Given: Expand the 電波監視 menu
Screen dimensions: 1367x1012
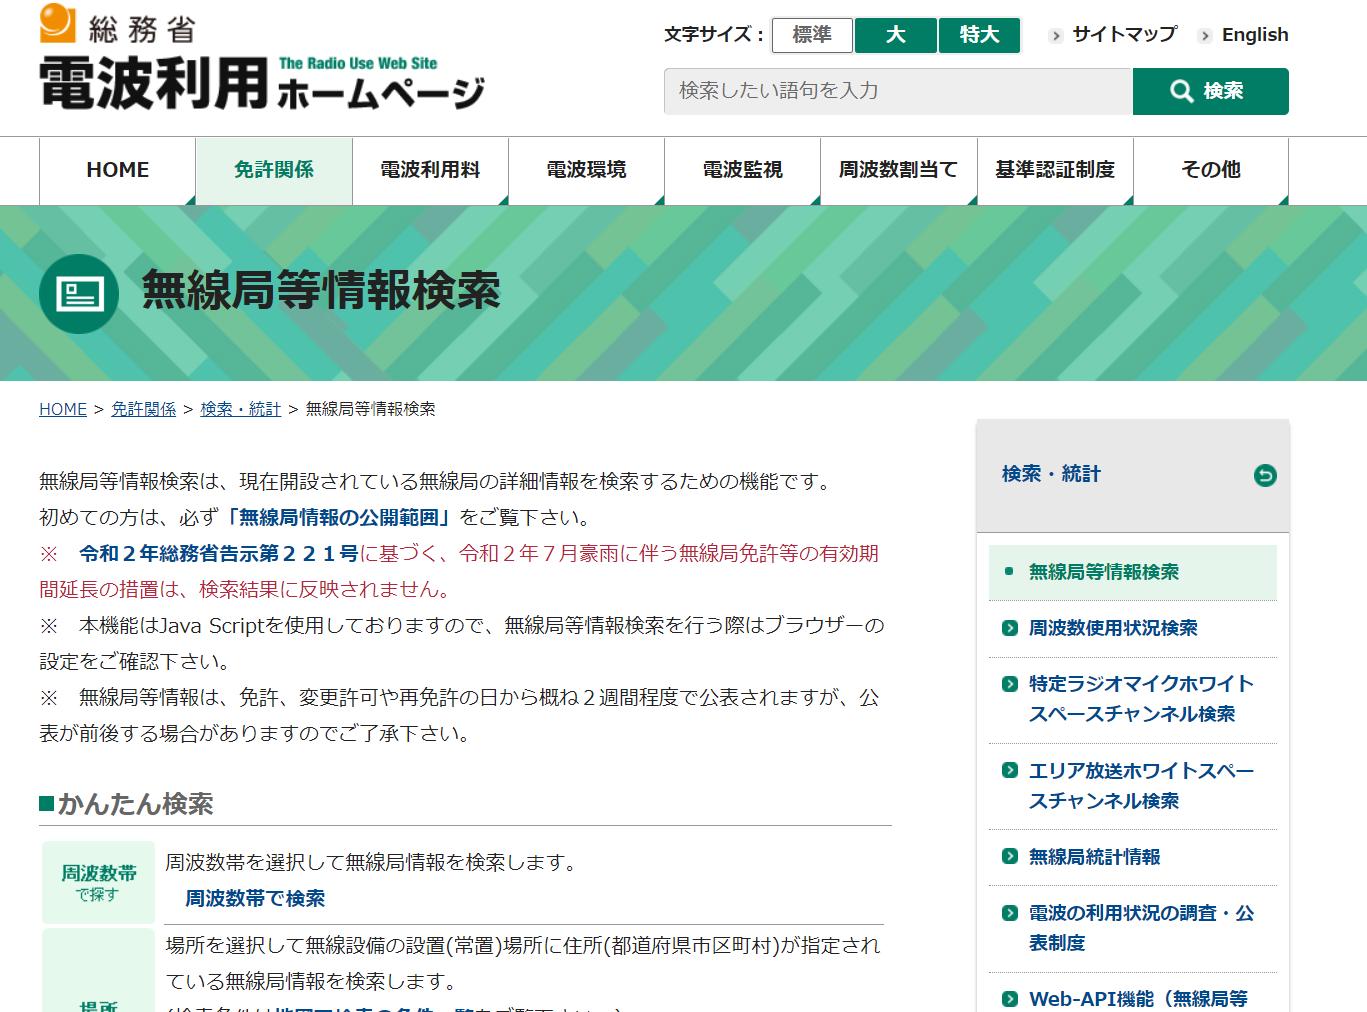Looking at the screenshot, I should pyautogui.click(x=742, y=171).
